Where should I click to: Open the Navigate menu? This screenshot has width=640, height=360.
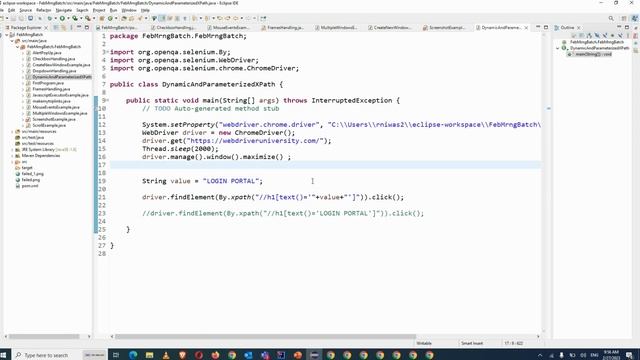64,10
